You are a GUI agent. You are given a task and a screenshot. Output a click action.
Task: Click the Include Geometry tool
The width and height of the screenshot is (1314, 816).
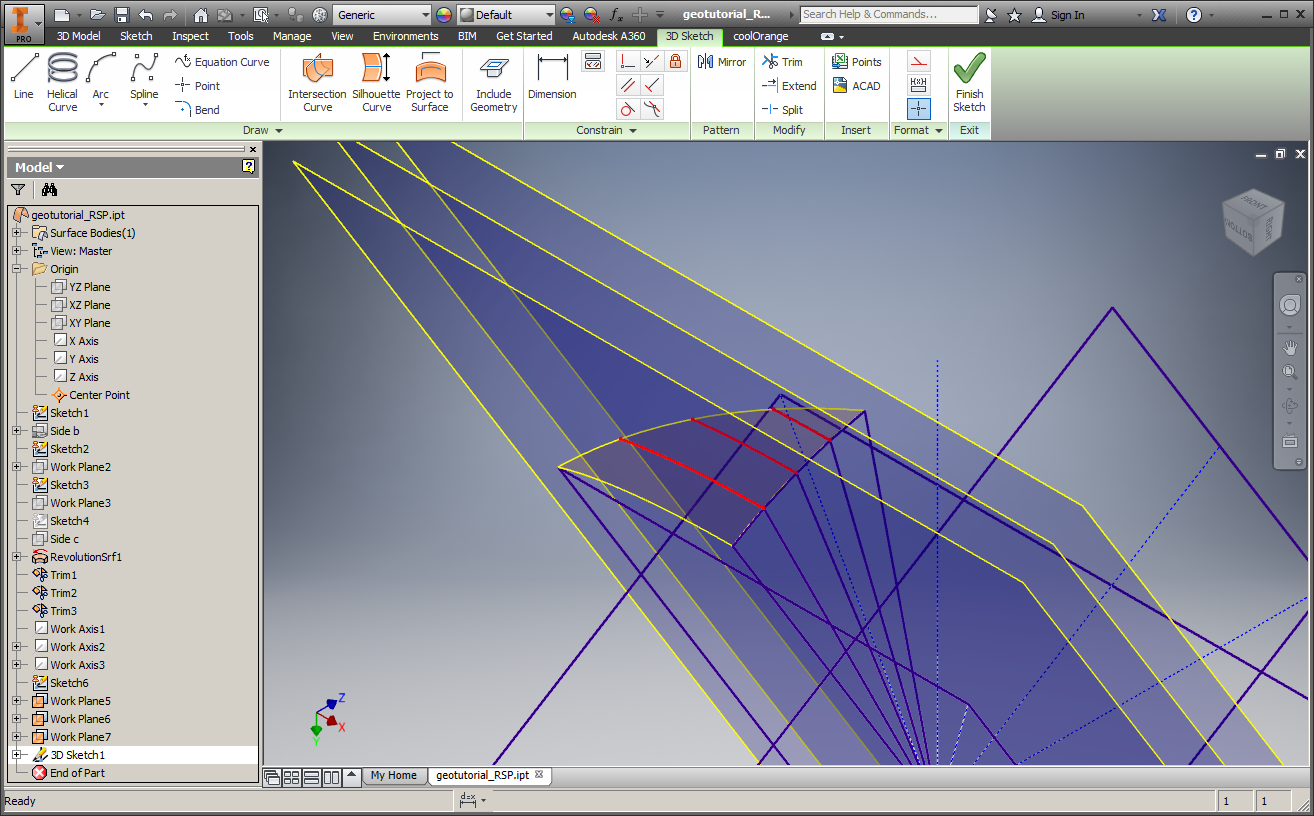(494, 82)
